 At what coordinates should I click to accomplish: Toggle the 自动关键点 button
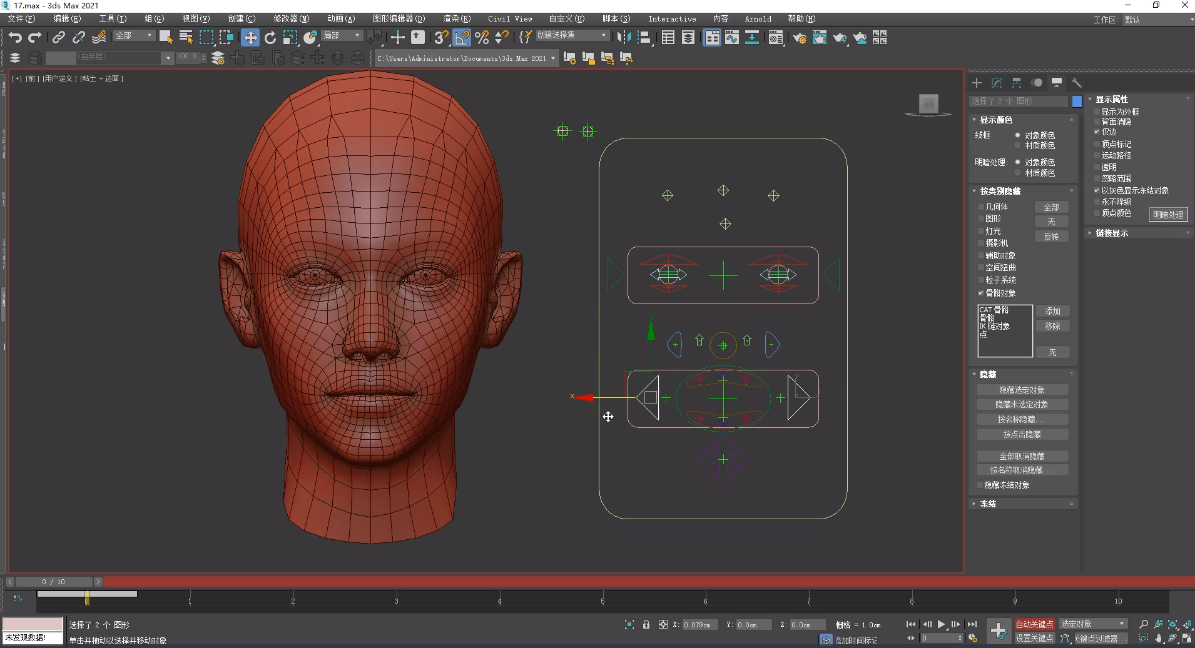point(1034,624)
